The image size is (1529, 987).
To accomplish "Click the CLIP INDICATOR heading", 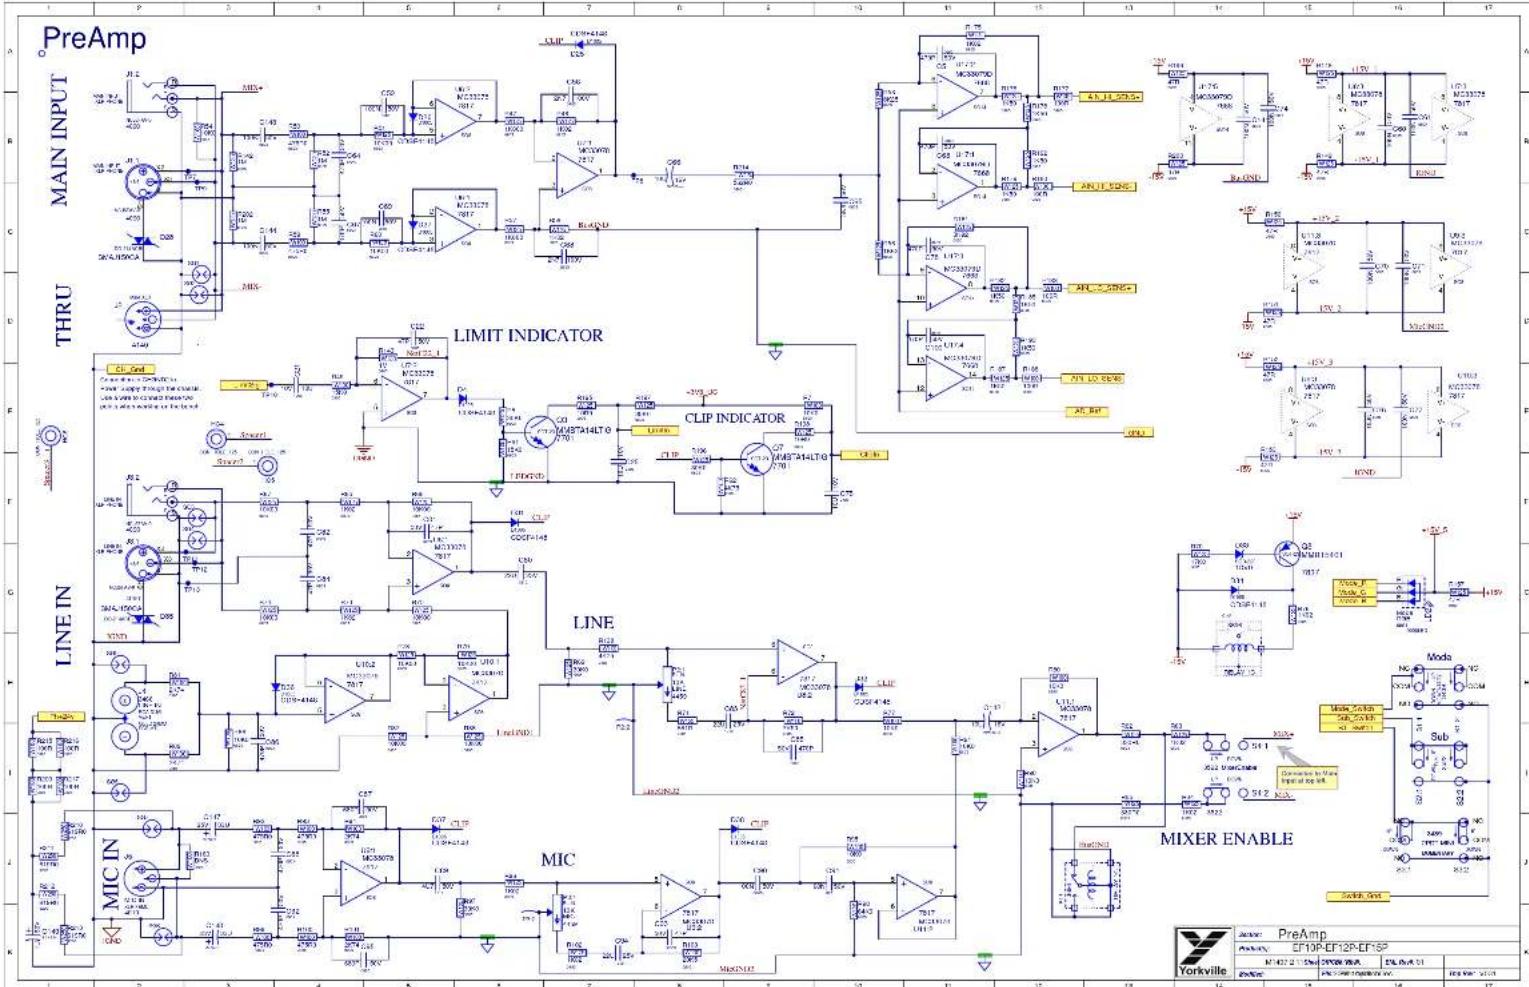I will [x=735, y=418].
